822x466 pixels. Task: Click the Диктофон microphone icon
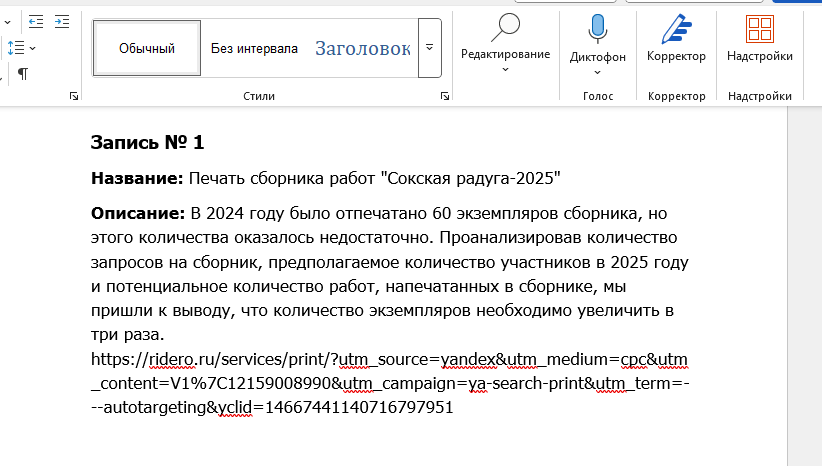click(598, 28)
